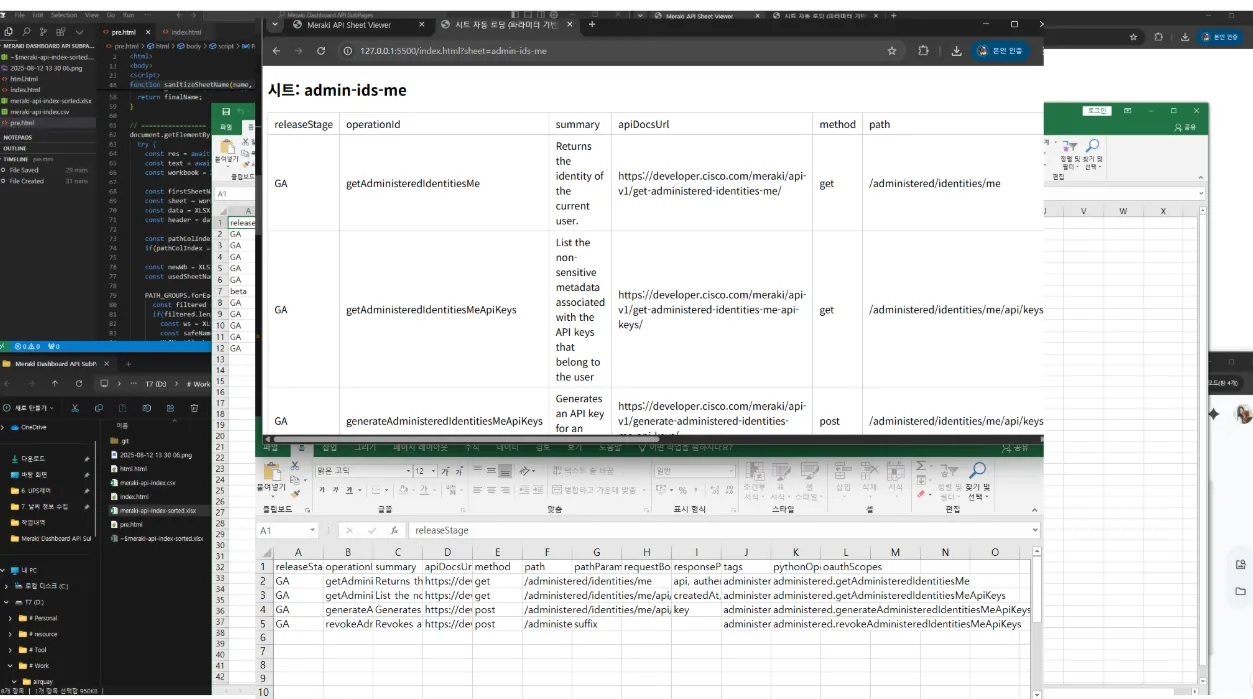
Task: Click the Excel fill color bucket icon
Action: [402, 491]
